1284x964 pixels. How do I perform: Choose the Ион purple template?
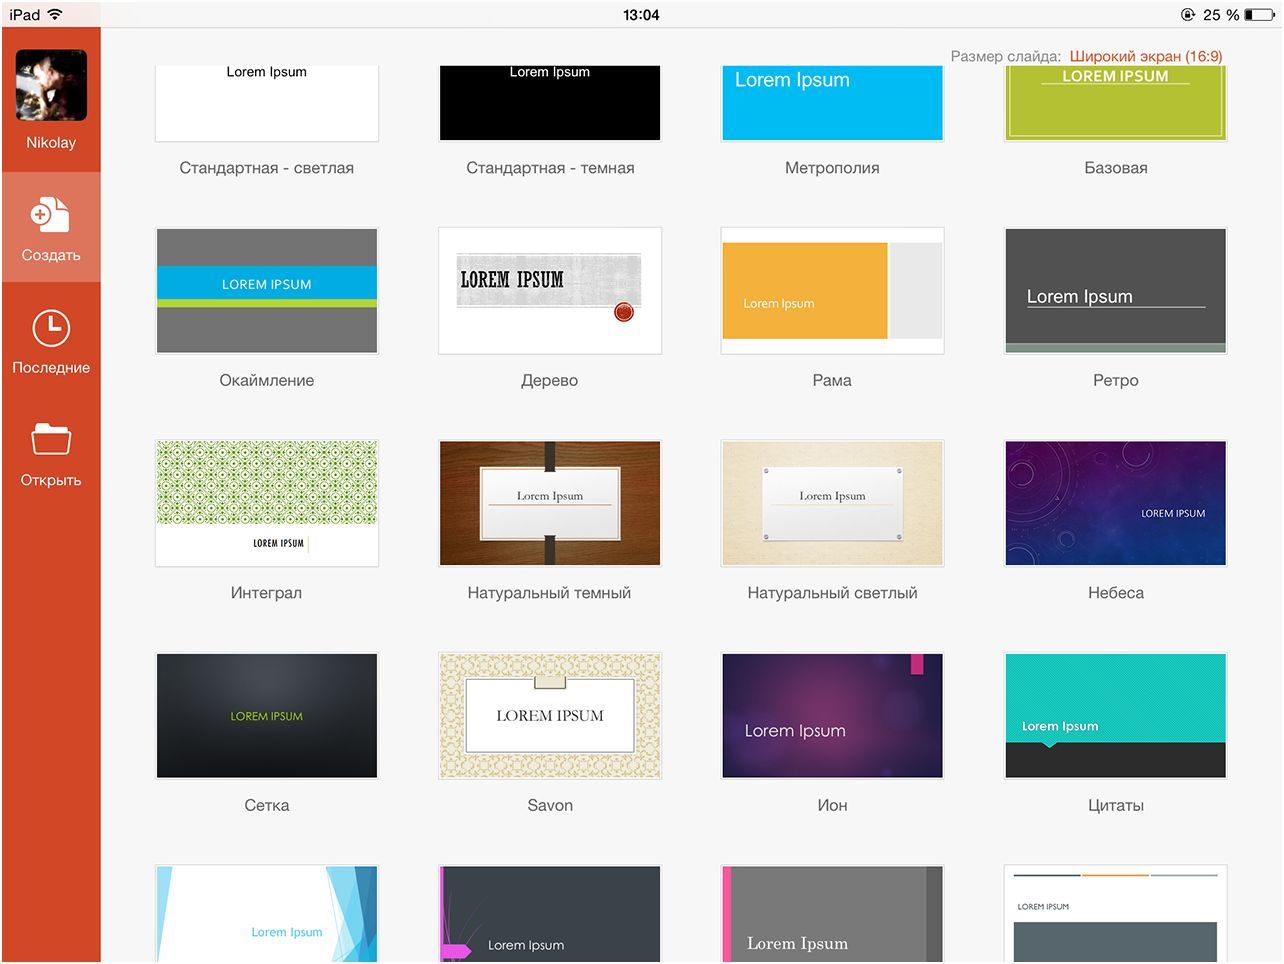tap(832, 716)
